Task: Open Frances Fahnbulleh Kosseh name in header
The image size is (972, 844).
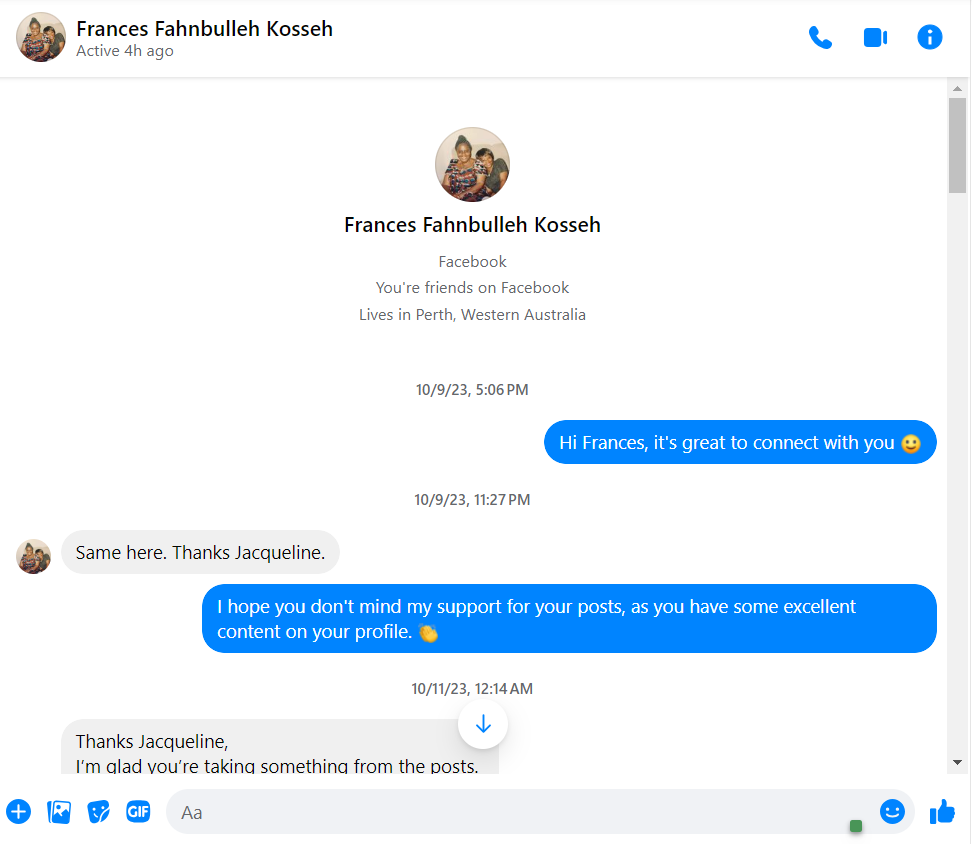Action: pos(204,28)
